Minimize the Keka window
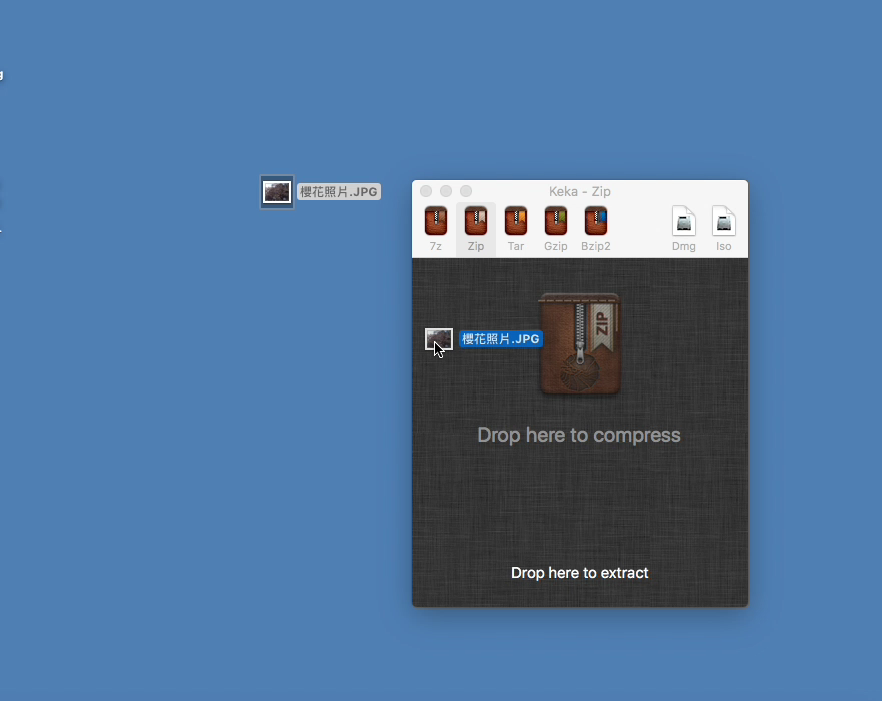 point(446,191)
